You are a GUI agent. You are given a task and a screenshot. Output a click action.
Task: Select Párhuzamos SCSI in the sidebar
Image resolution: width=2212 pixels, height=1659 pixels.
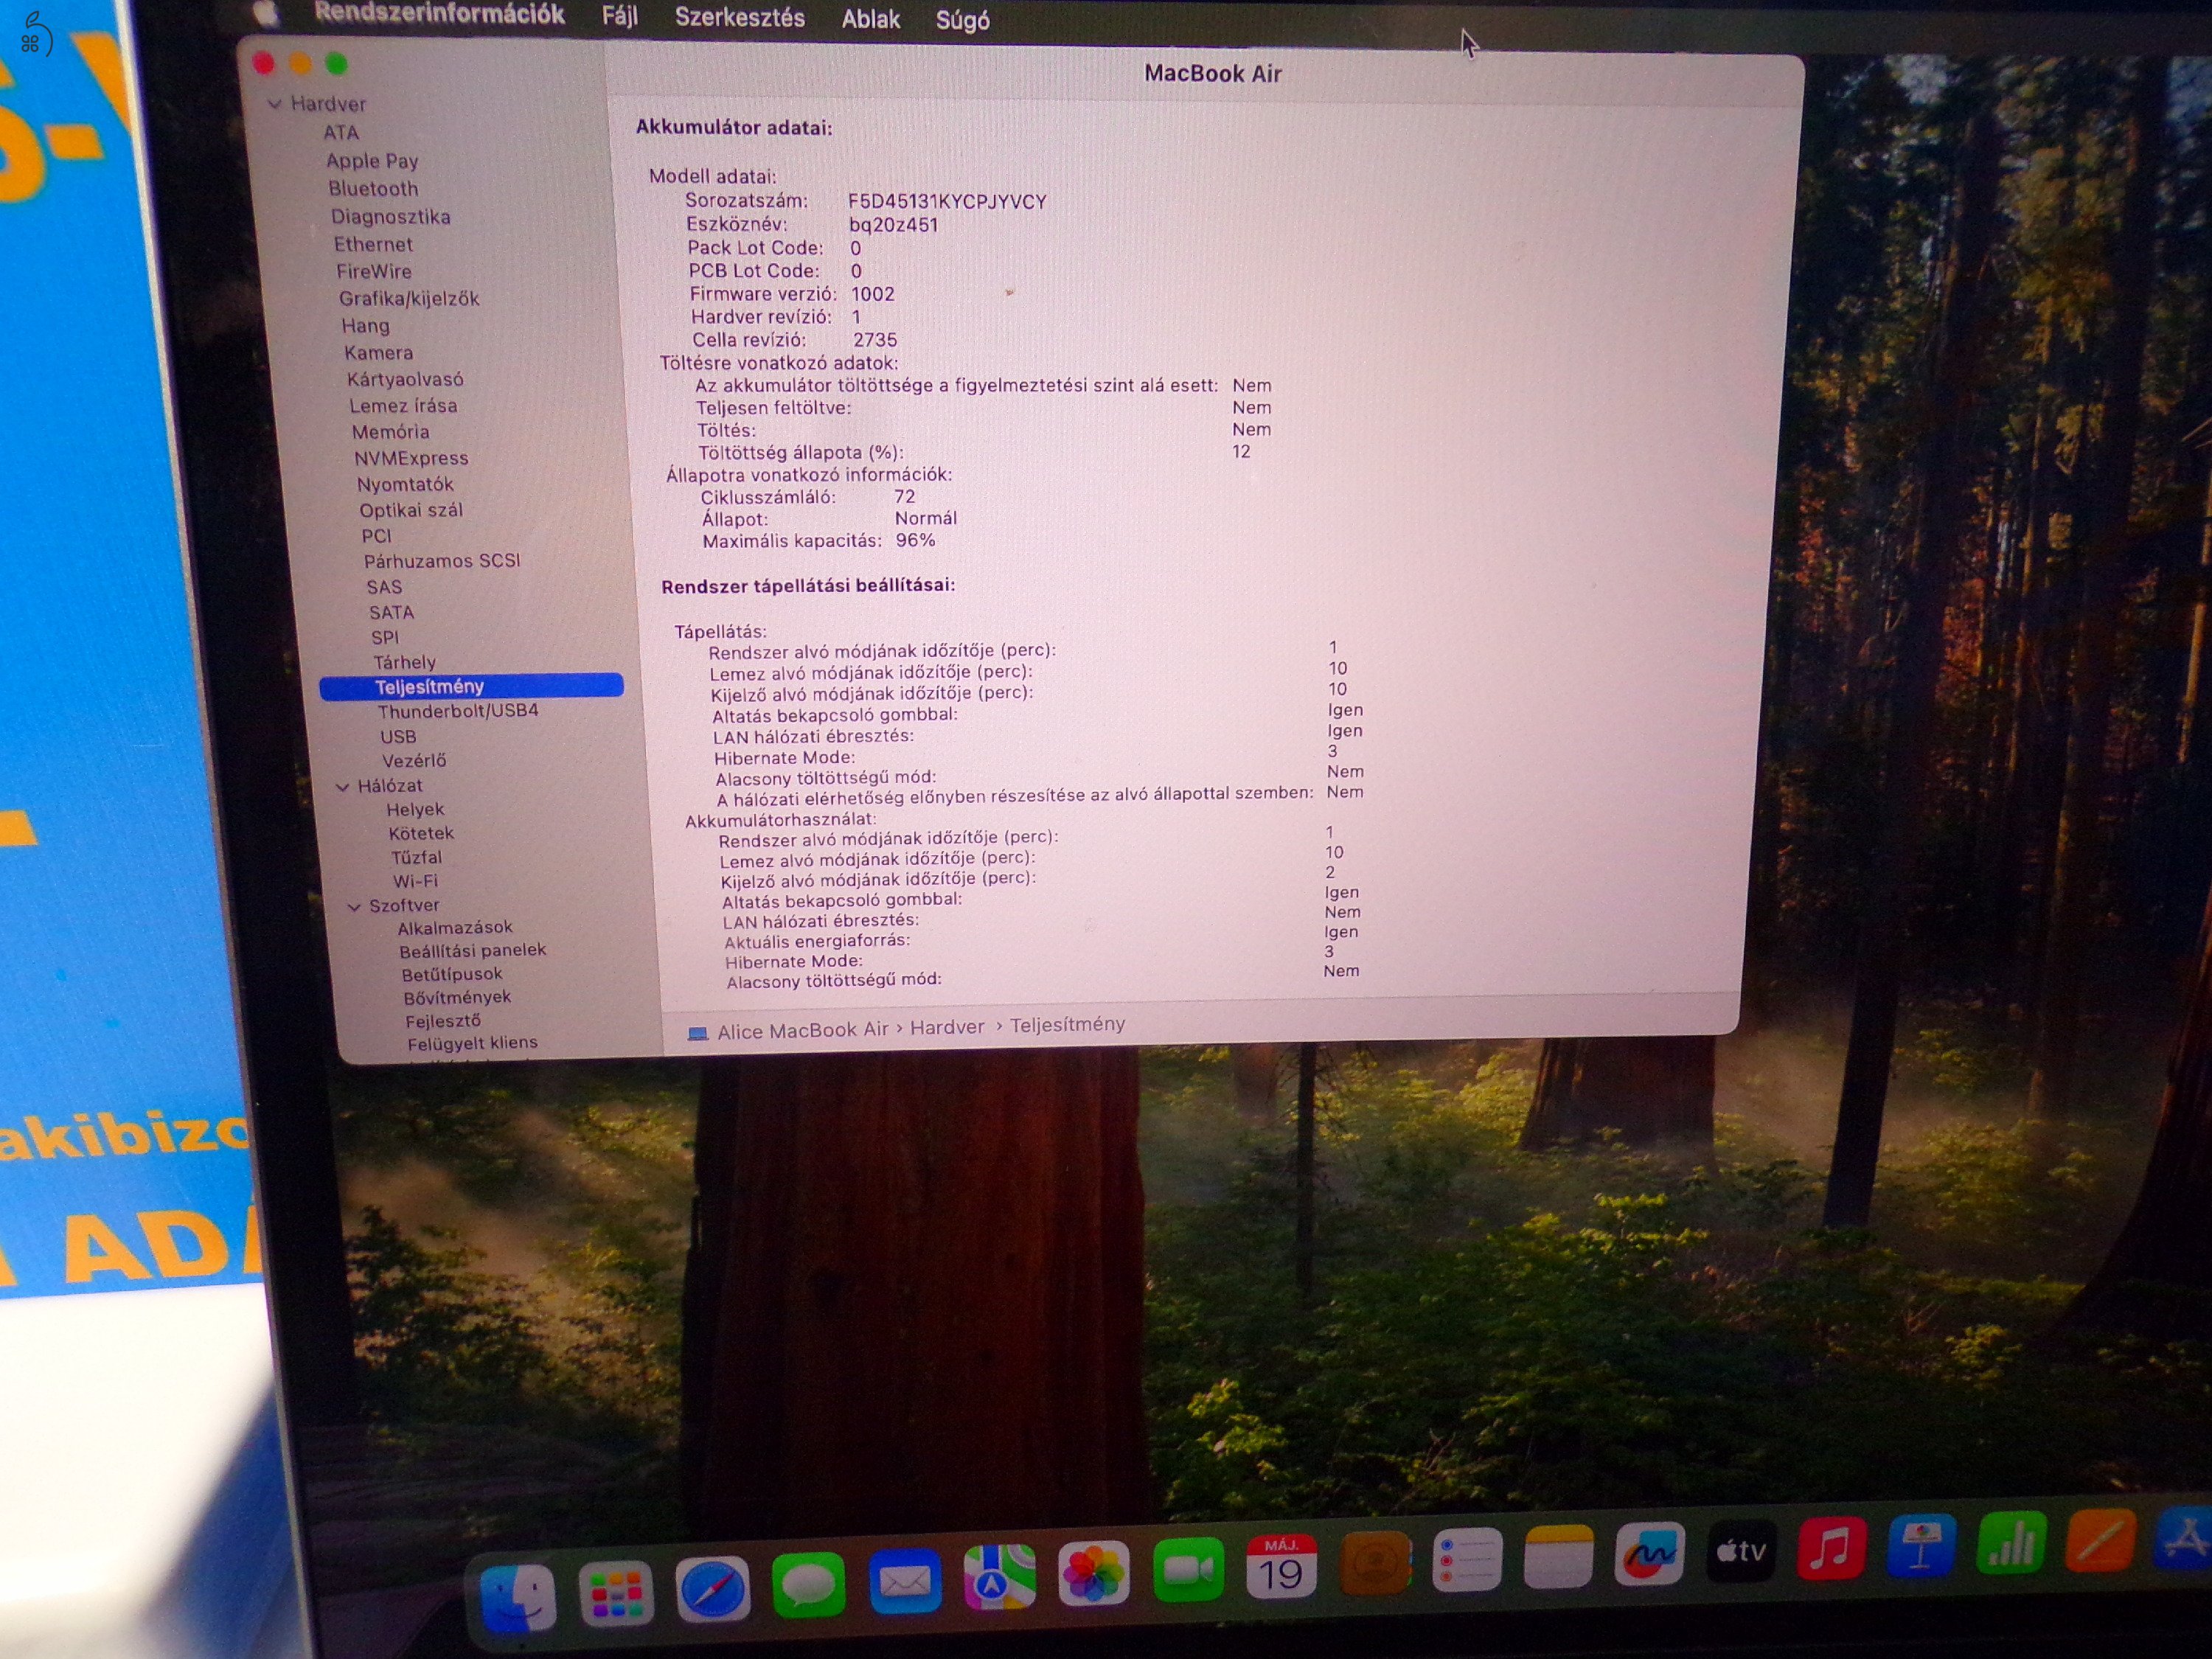click(442, 561)
